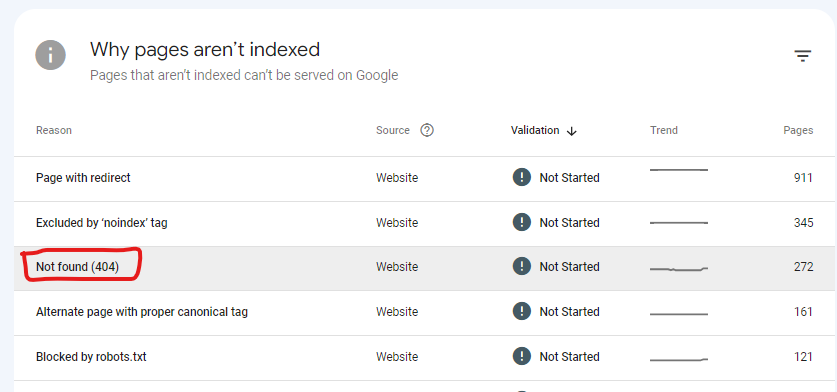Click Not Started status for noindex tag row
This screenshot has height=392, width=837.
point(569,223)
